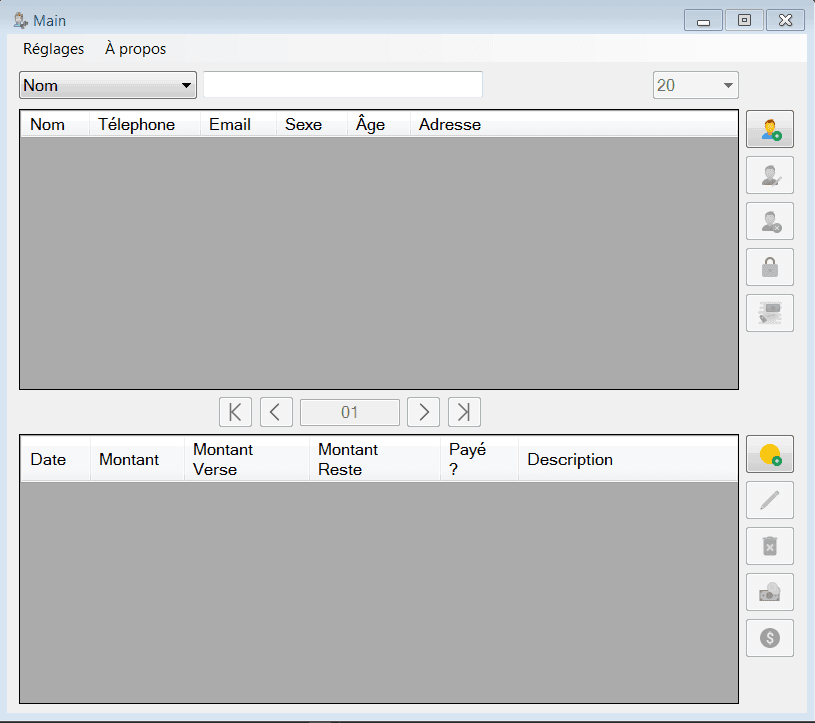
Task: Edit the selected payment using the pencil icon
Action: [x=769, y=500]
